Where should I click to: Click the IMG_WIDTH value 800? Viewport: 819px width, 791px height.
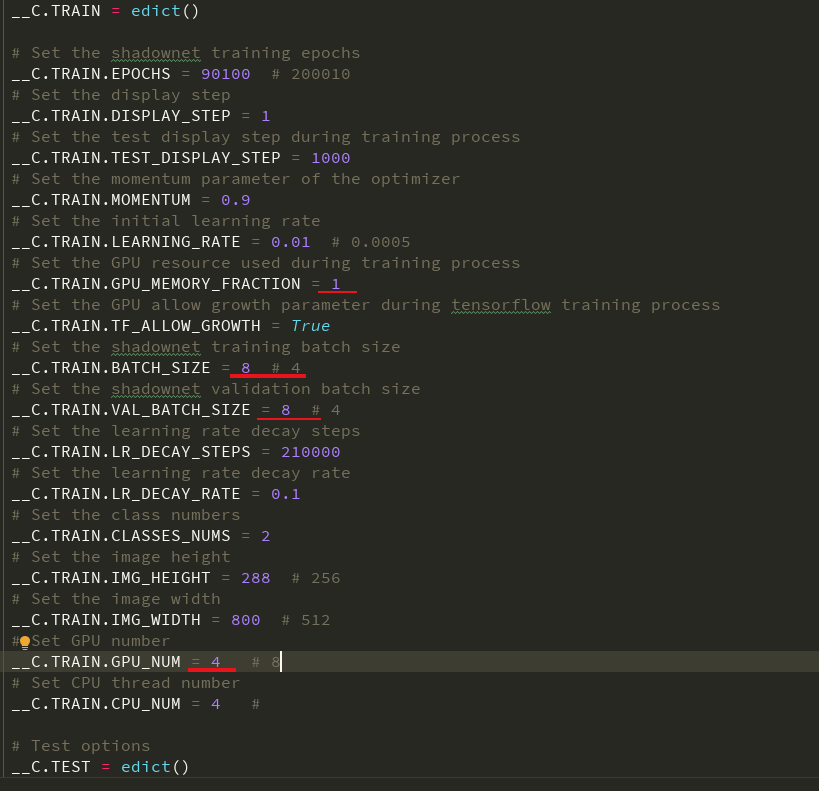245,619
